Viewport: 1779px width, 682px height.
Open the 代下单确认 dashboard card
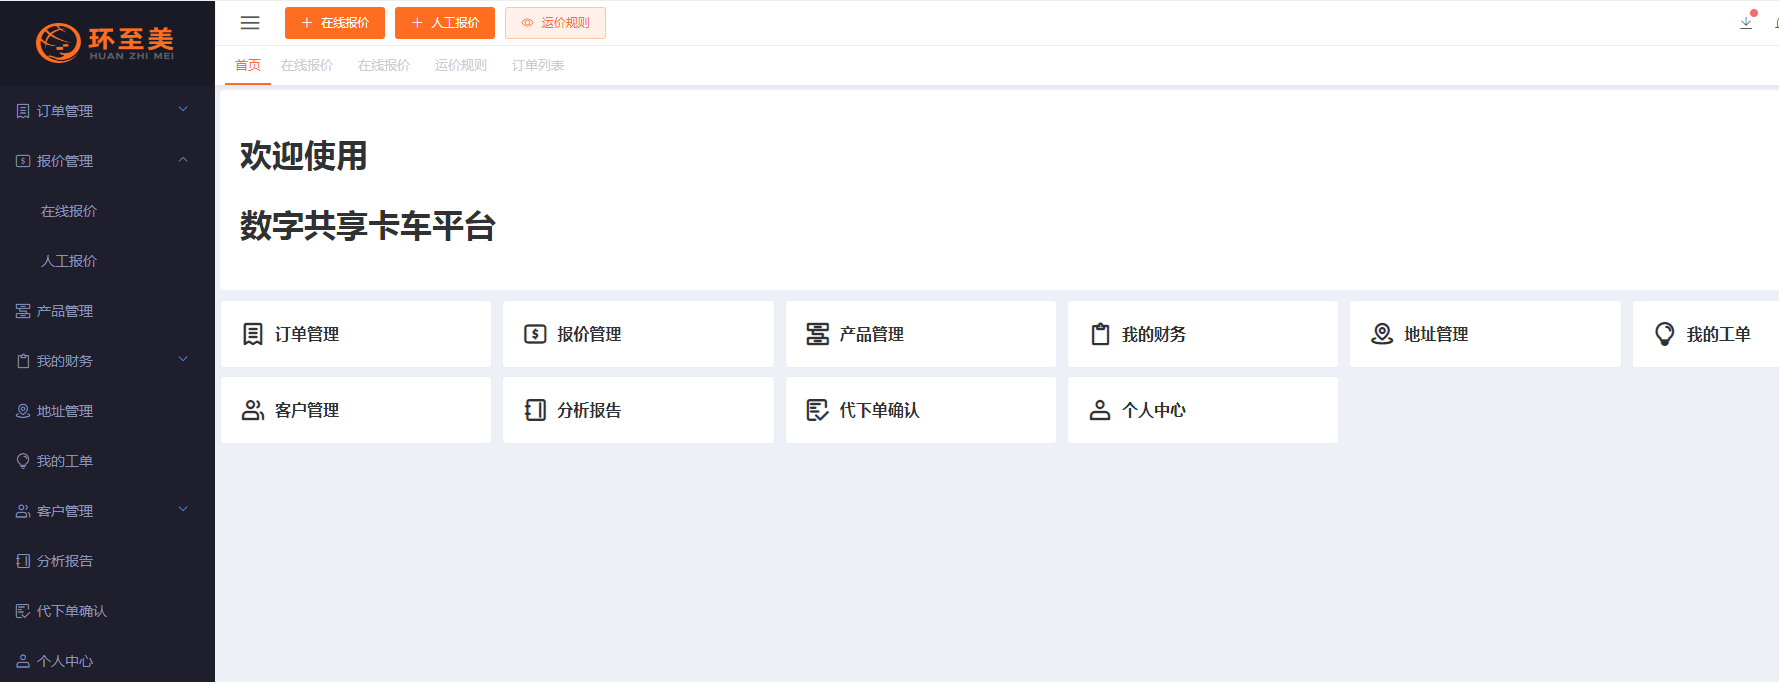click(920, 410)
